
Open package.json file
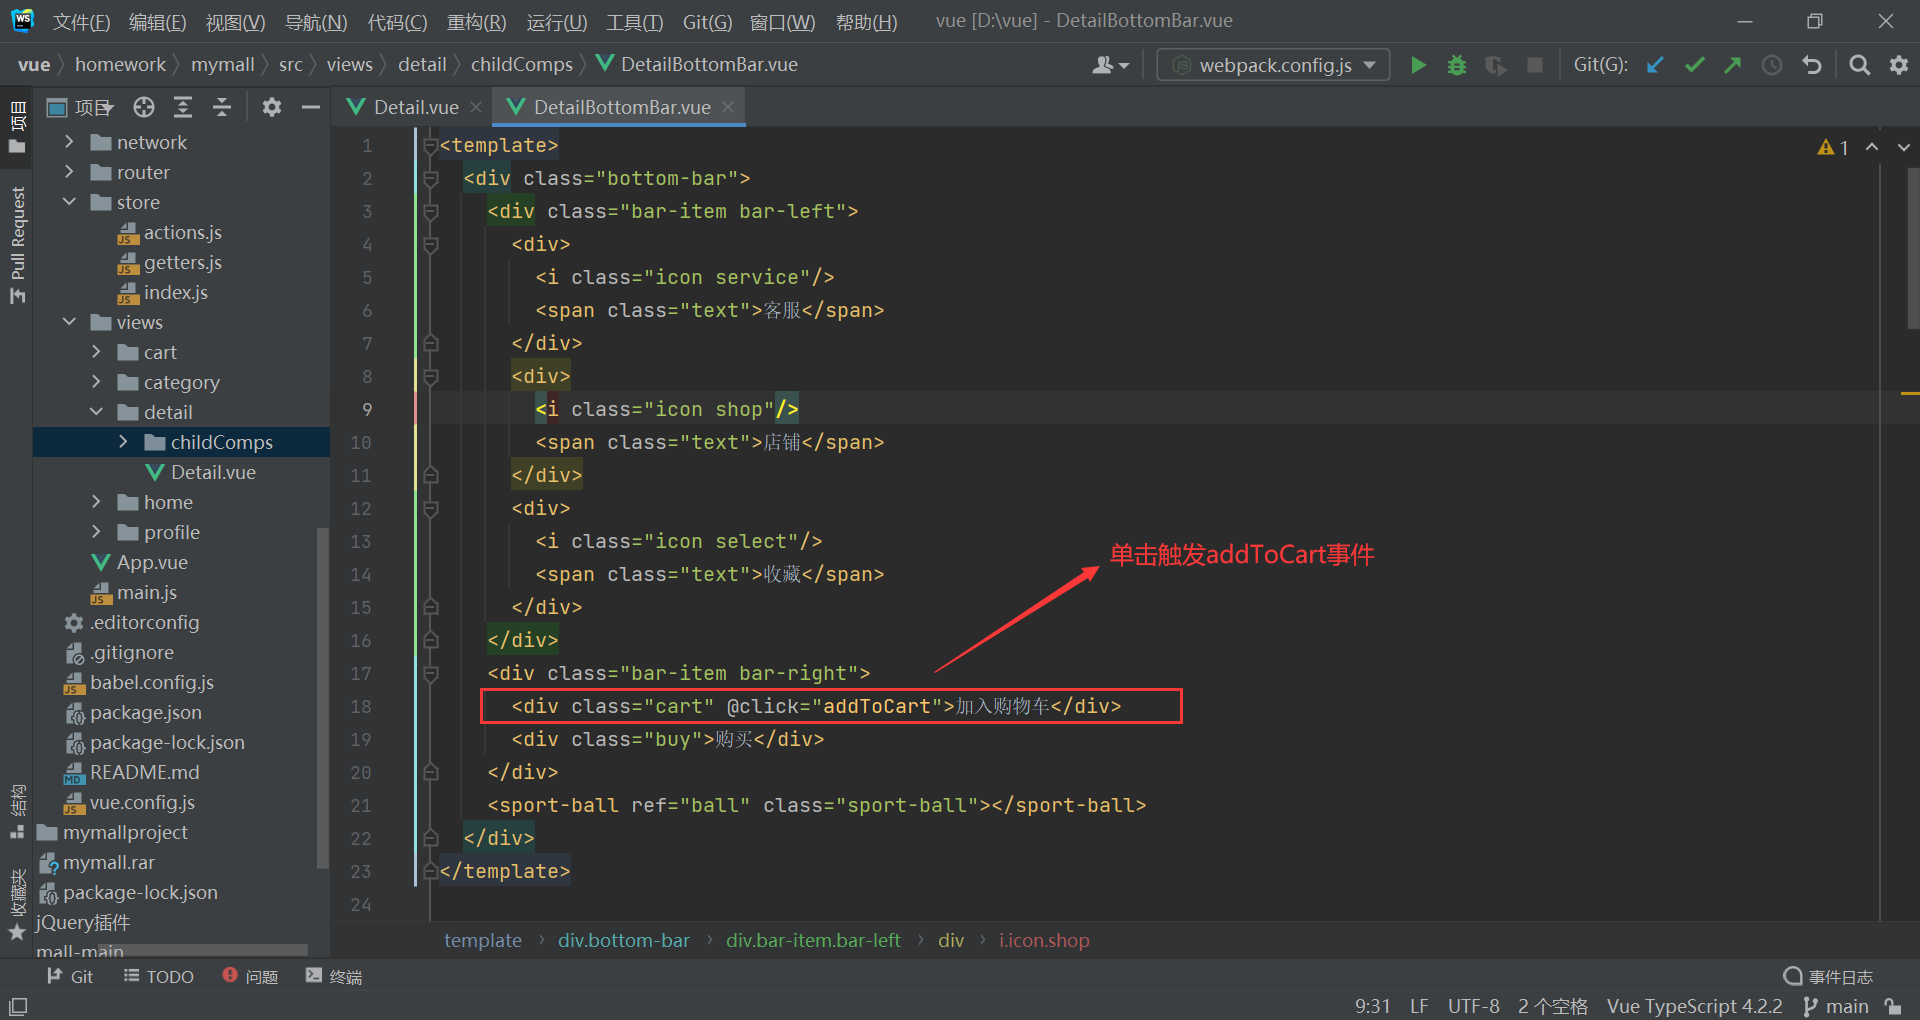pyautogui.click(x=145, y=712)
